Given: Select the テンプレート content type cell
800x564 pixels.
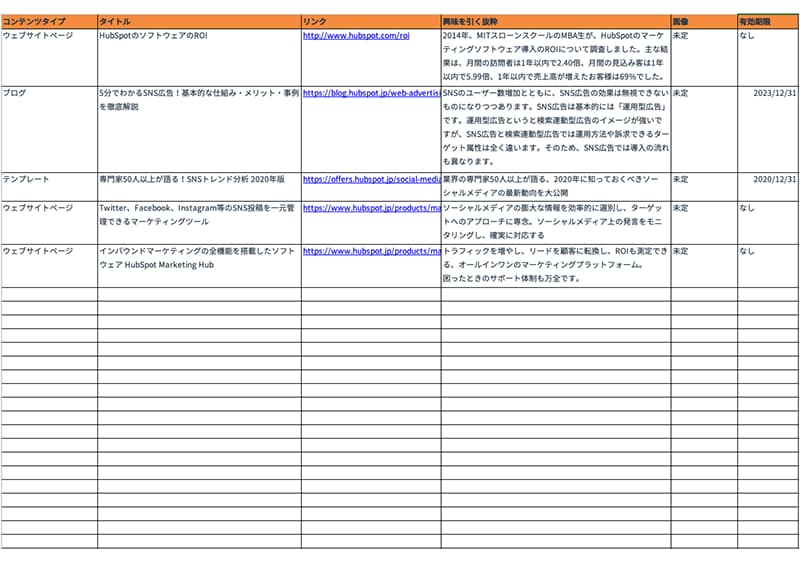Looking at the screenshot, I should (49, 187).
